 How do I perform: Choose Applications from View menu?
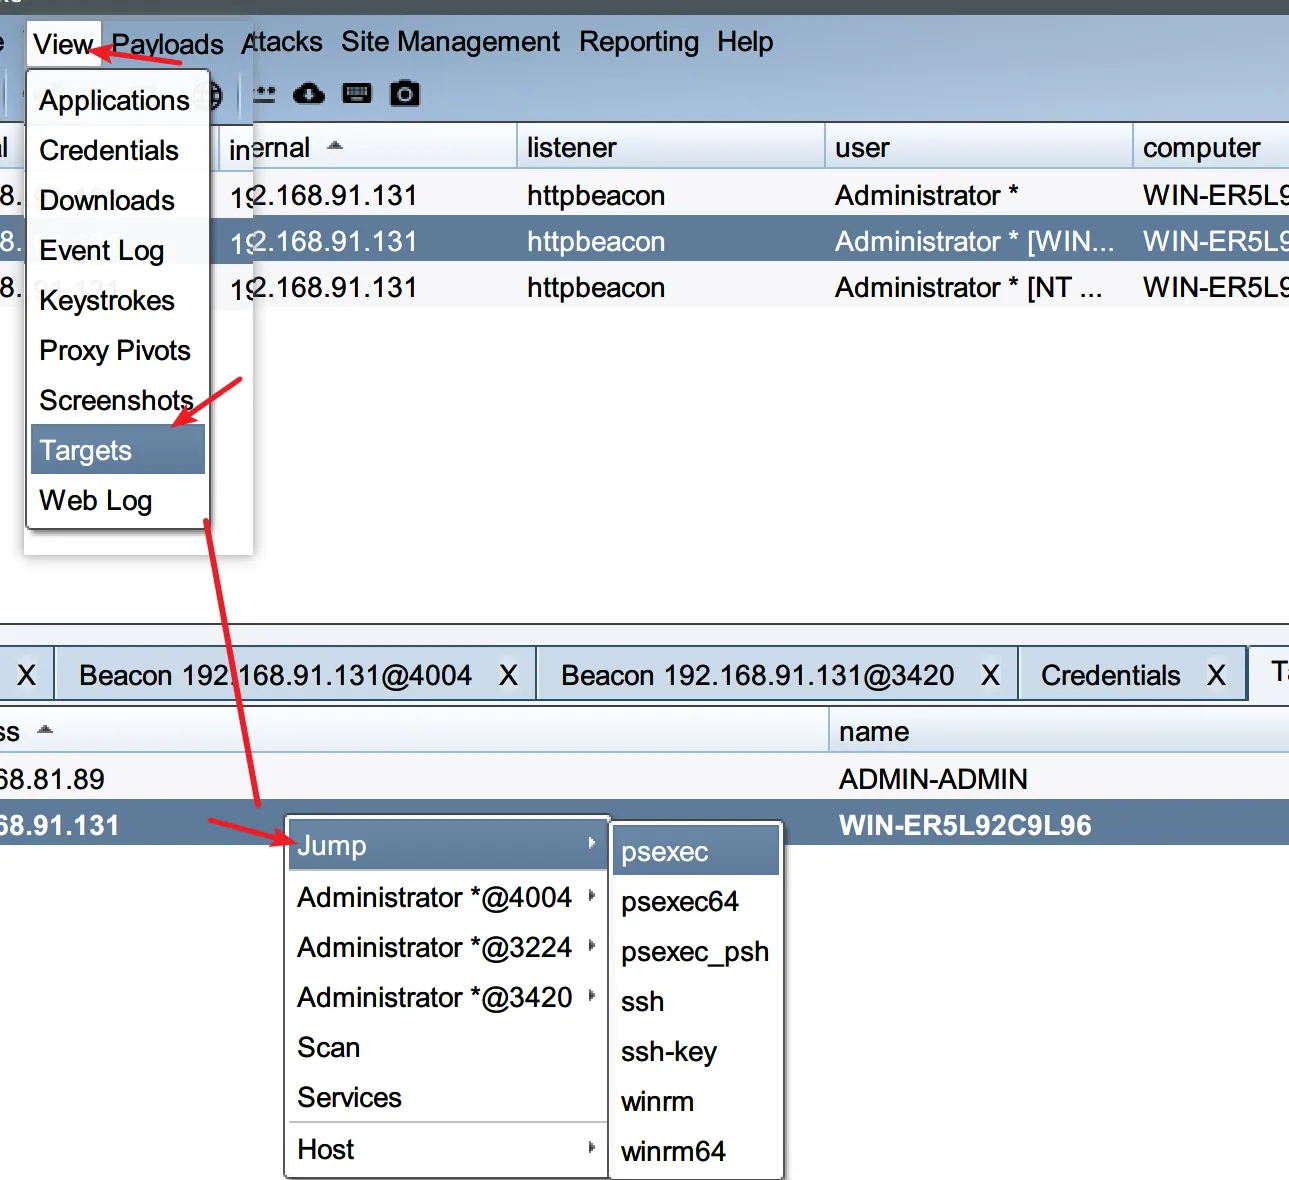(117, 100)
